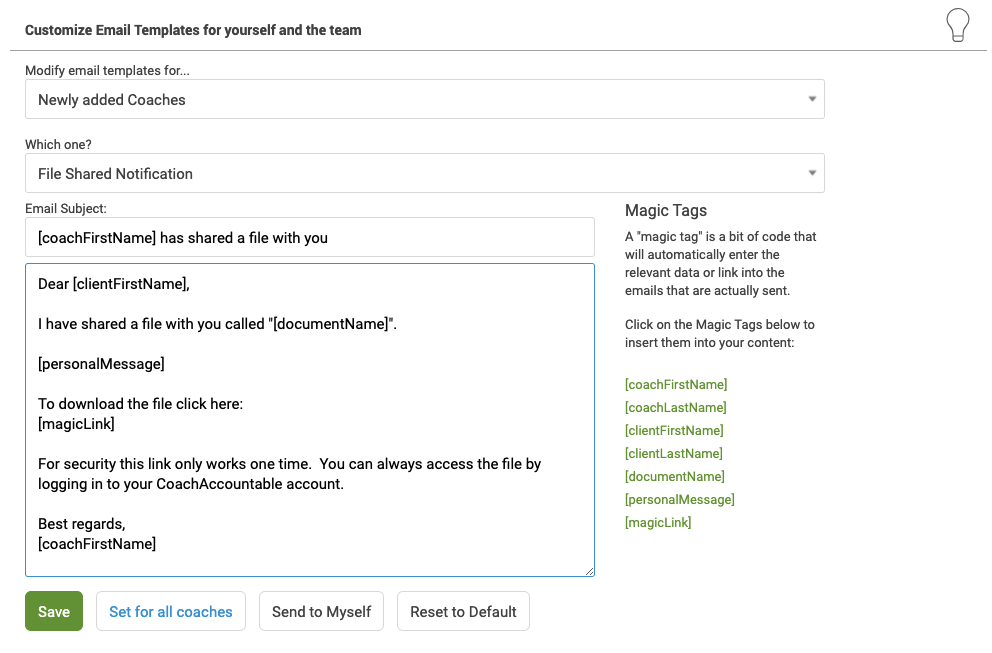
Task: Click the 'Best regards,' line in body
Action: pos(82,524)
